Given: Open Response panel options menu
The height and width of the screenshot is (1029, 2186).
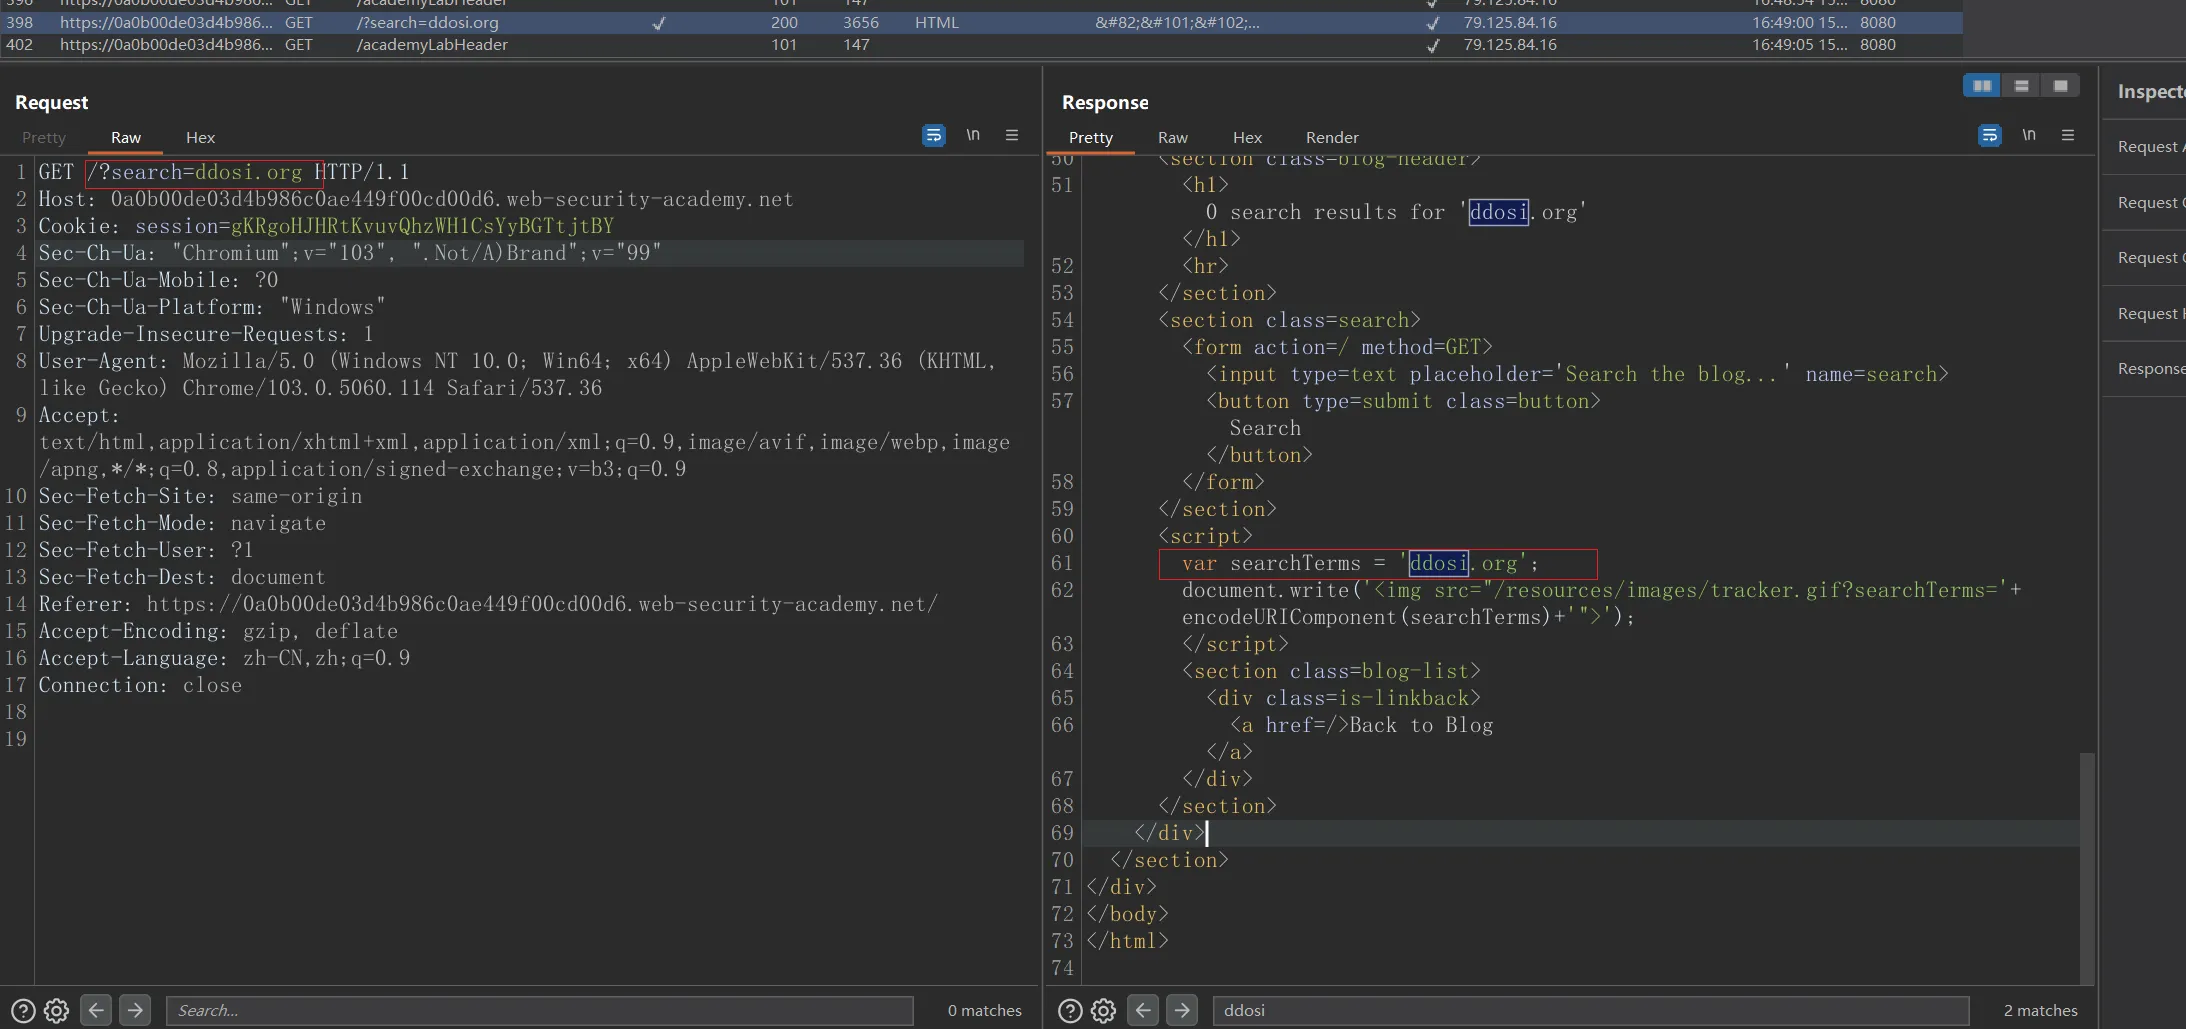Looking at the screenshot, I should 2068,135.
